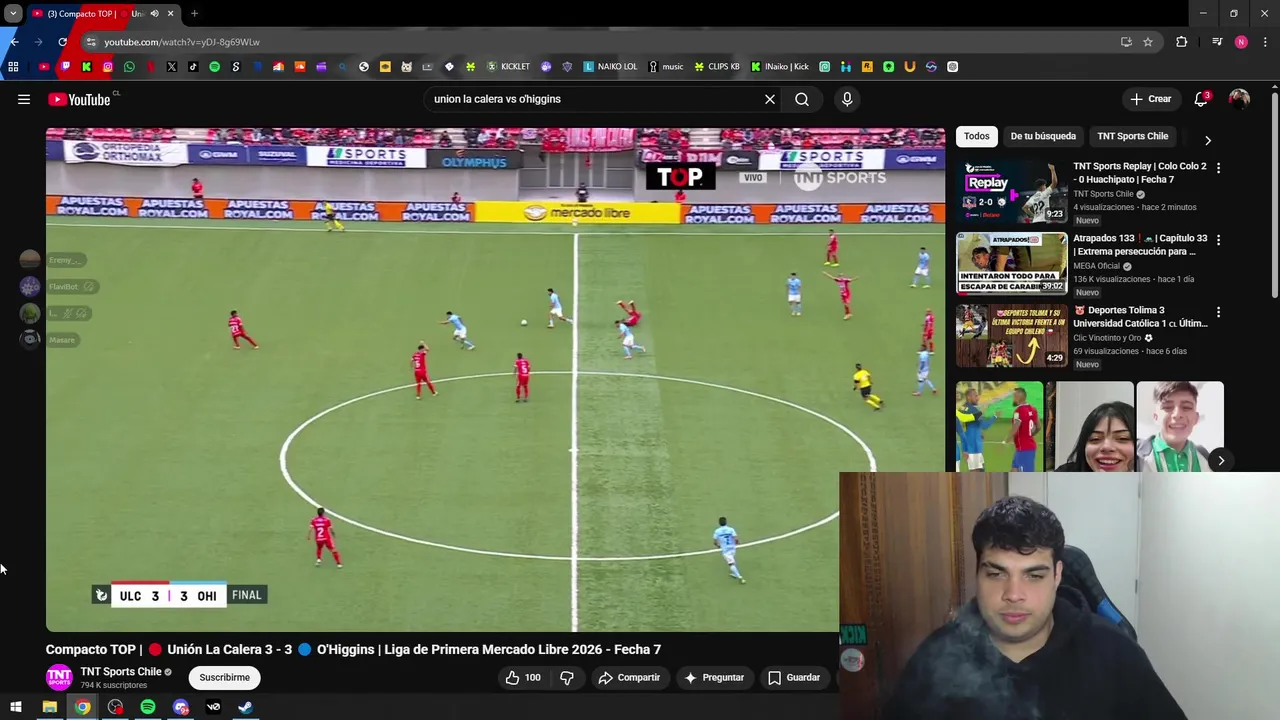Open the Windows Start menu
1280x720 pixels.
click(x=15, y=707)
